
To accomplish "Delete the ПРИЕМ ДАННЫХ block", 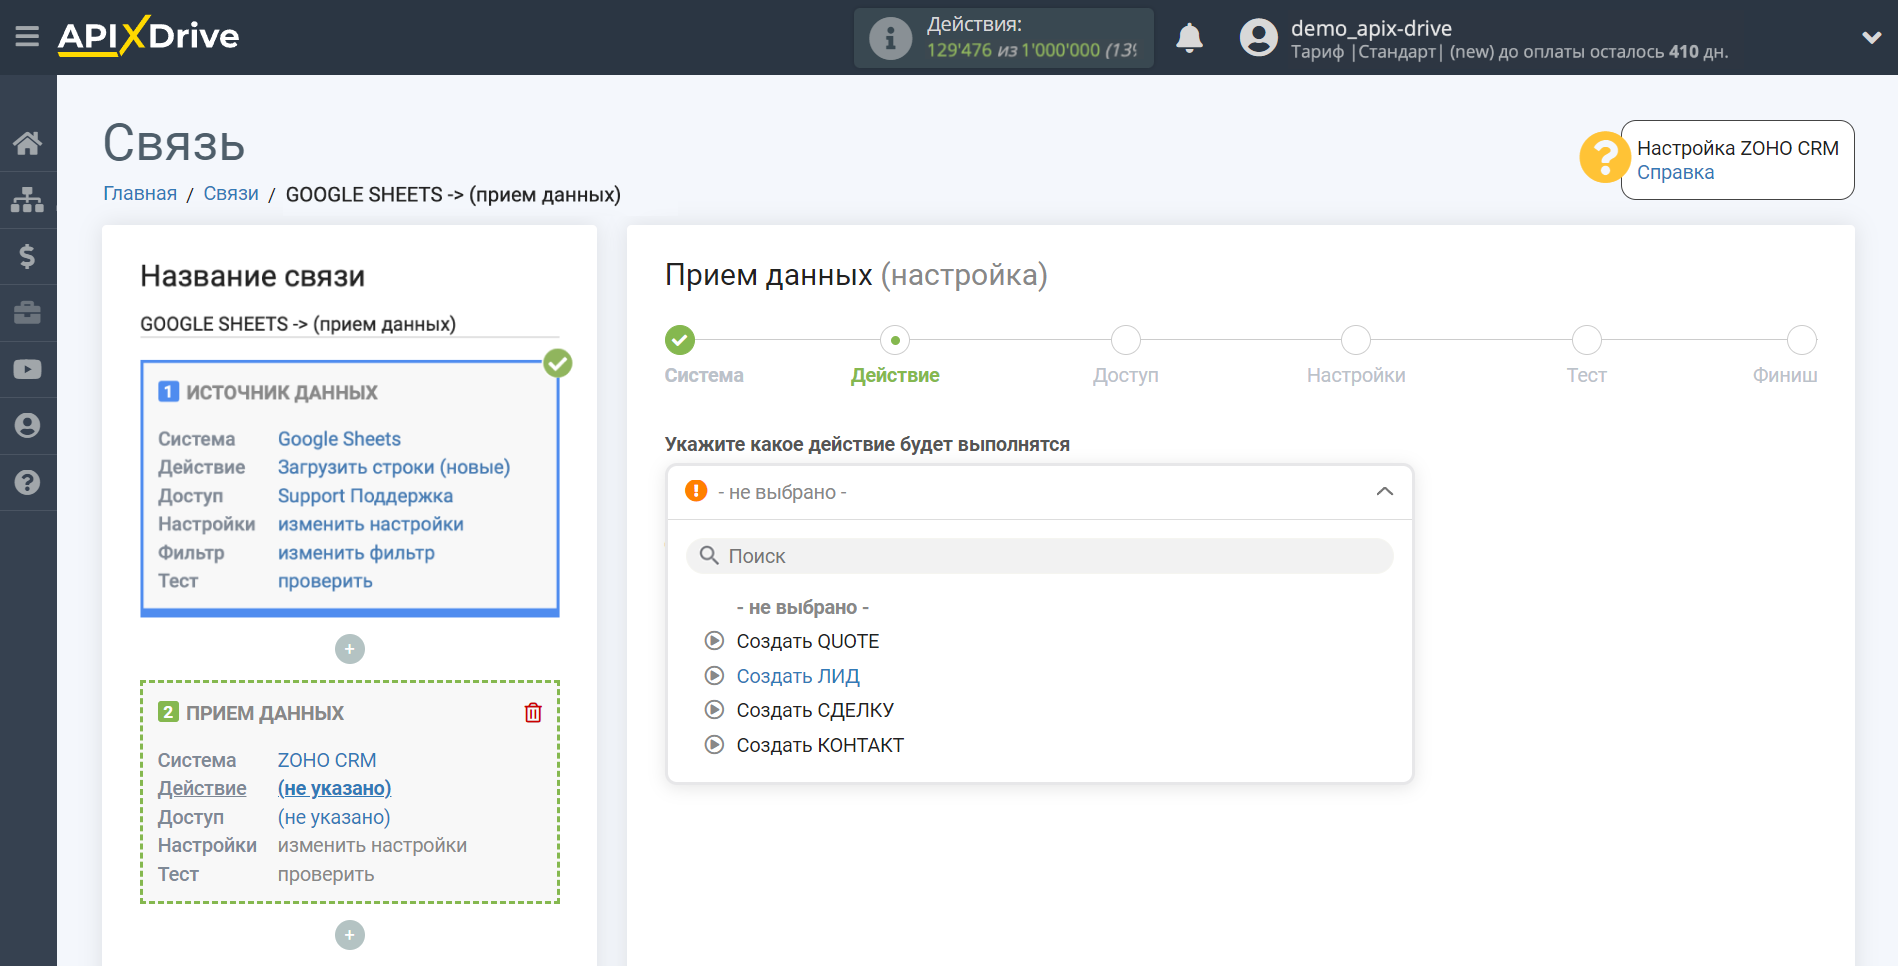I will click(x=533, y=713).
